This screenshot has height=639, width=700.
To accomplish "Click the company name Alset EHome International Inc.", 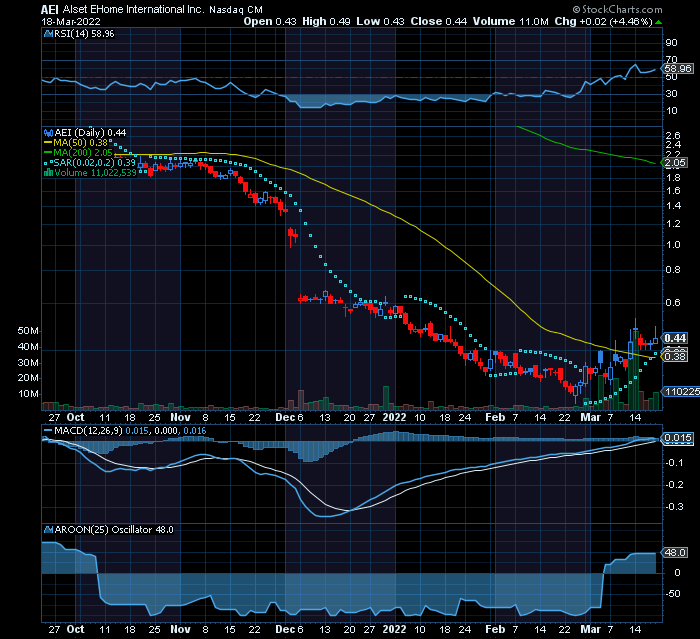I will [133, 9].
